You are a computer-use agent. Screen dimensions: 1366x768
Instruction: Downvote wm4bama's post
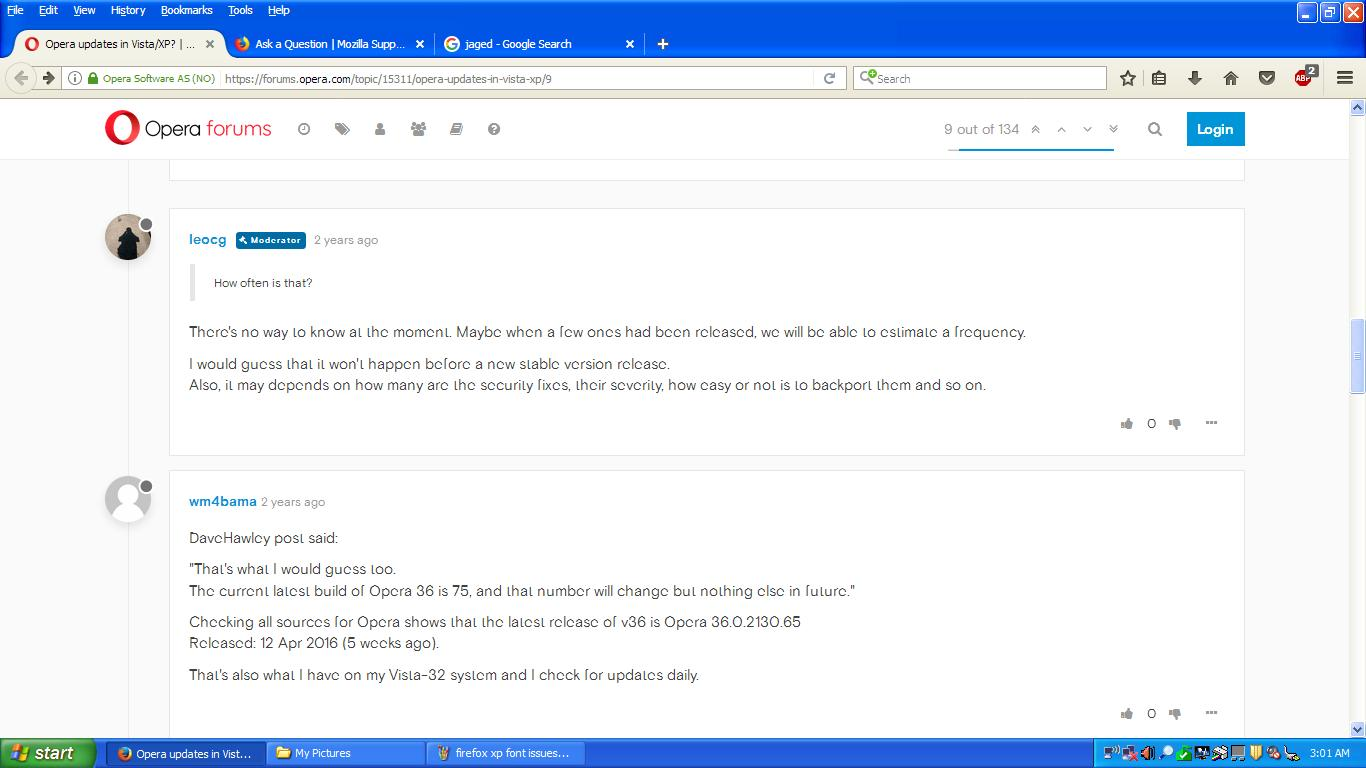tap(1175, 714)
